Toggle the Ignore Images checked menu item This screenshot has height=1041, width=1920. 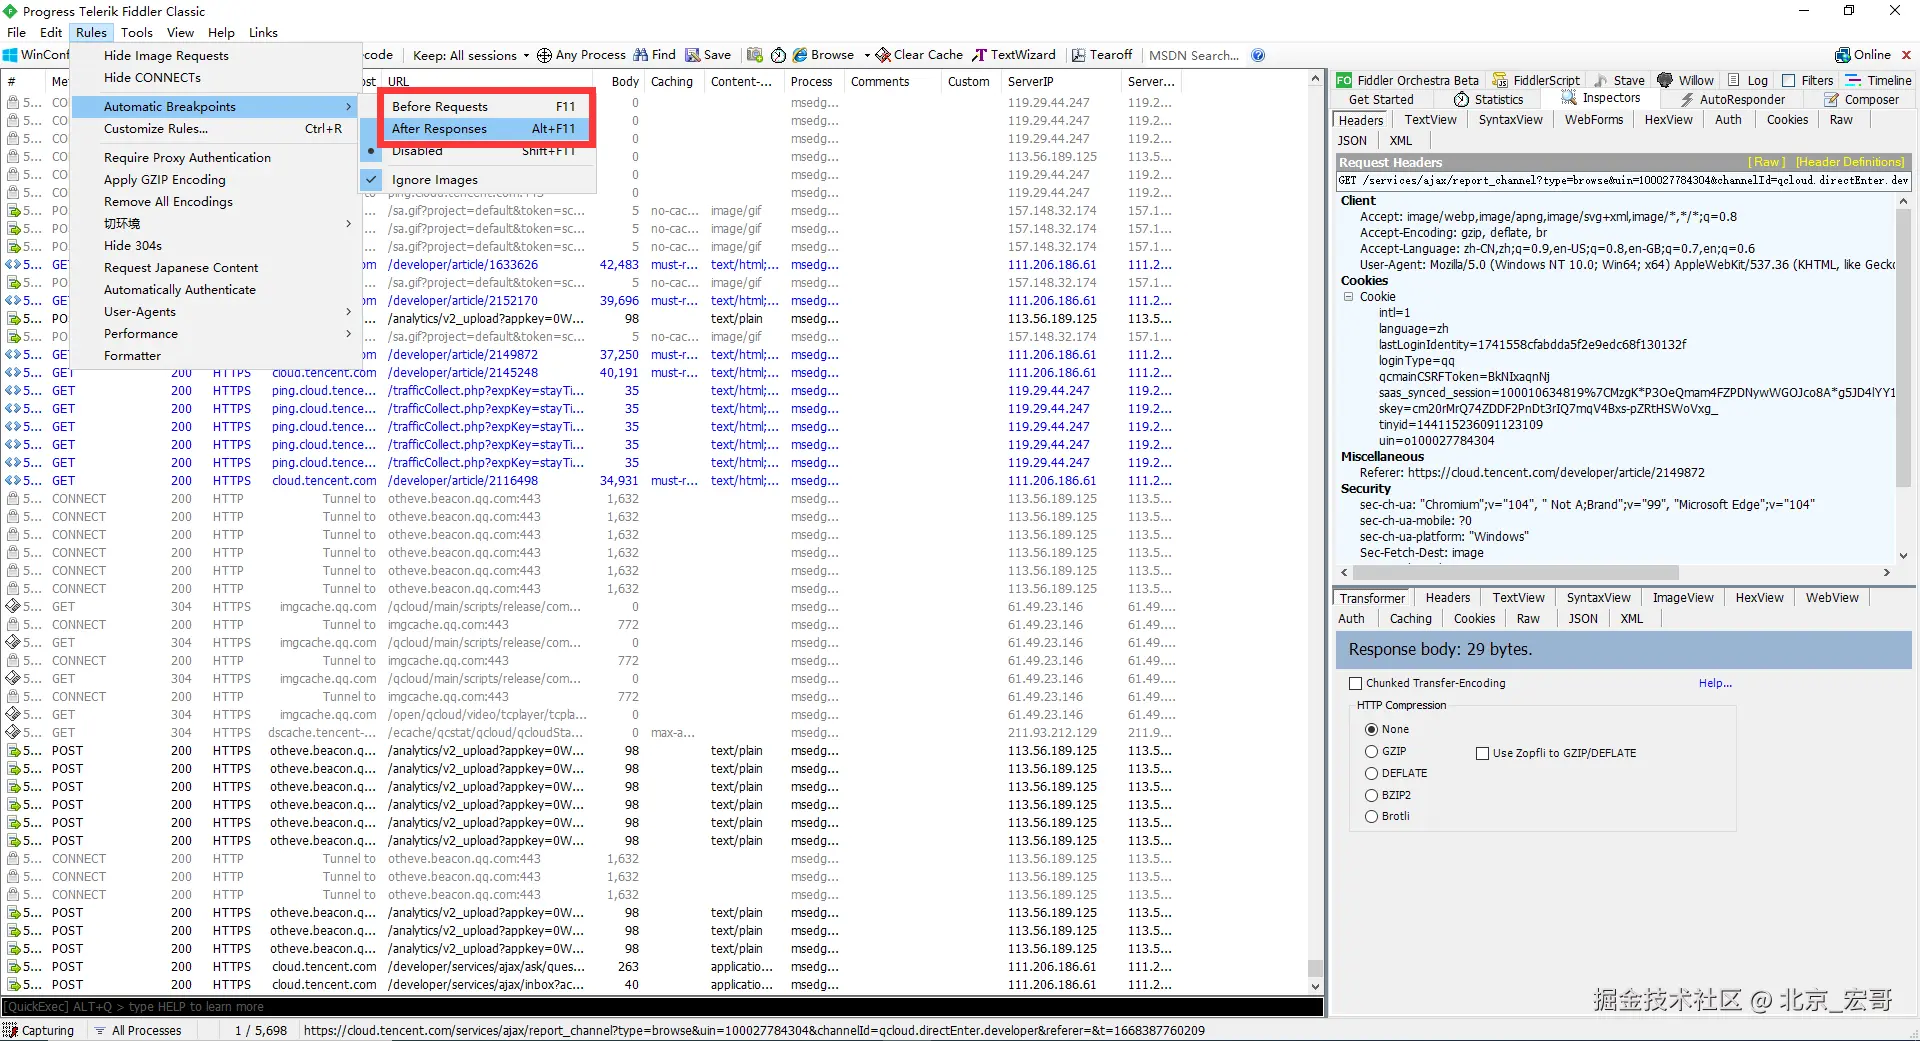pyautogui.click(x=478, y=180)
